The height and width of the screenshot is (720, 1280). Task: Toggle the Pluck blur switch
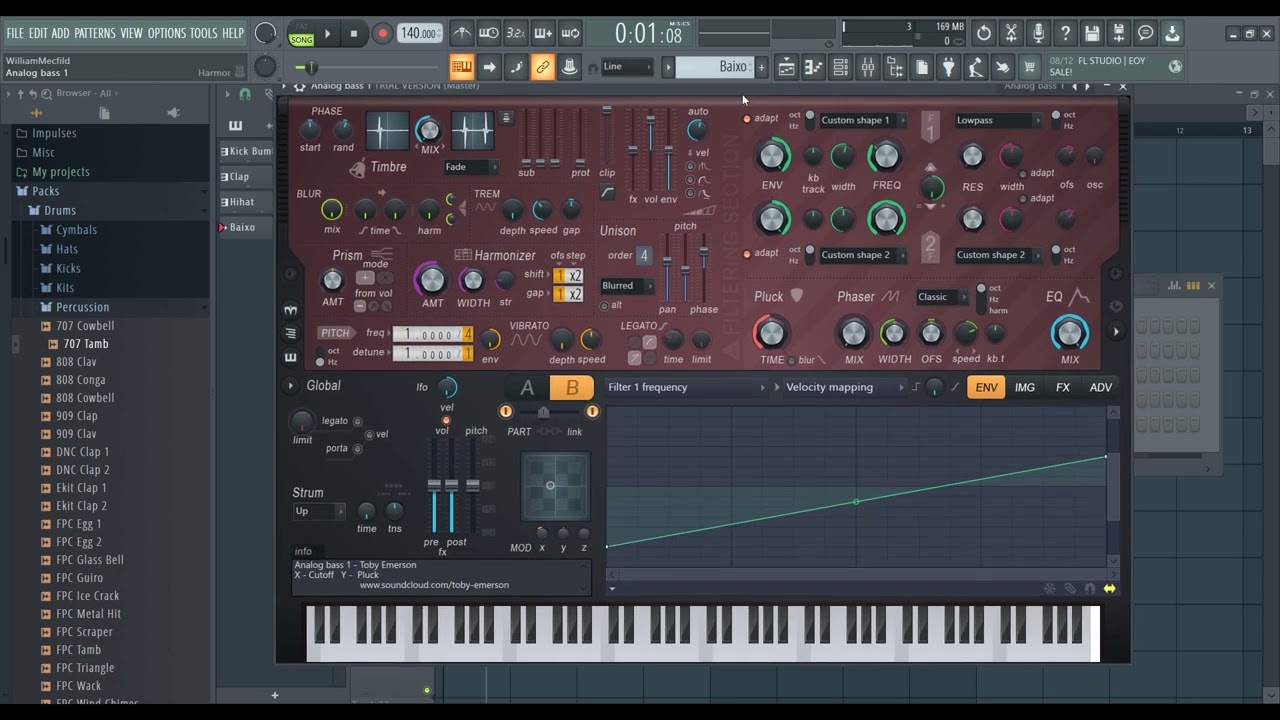(x=792, y=360)
